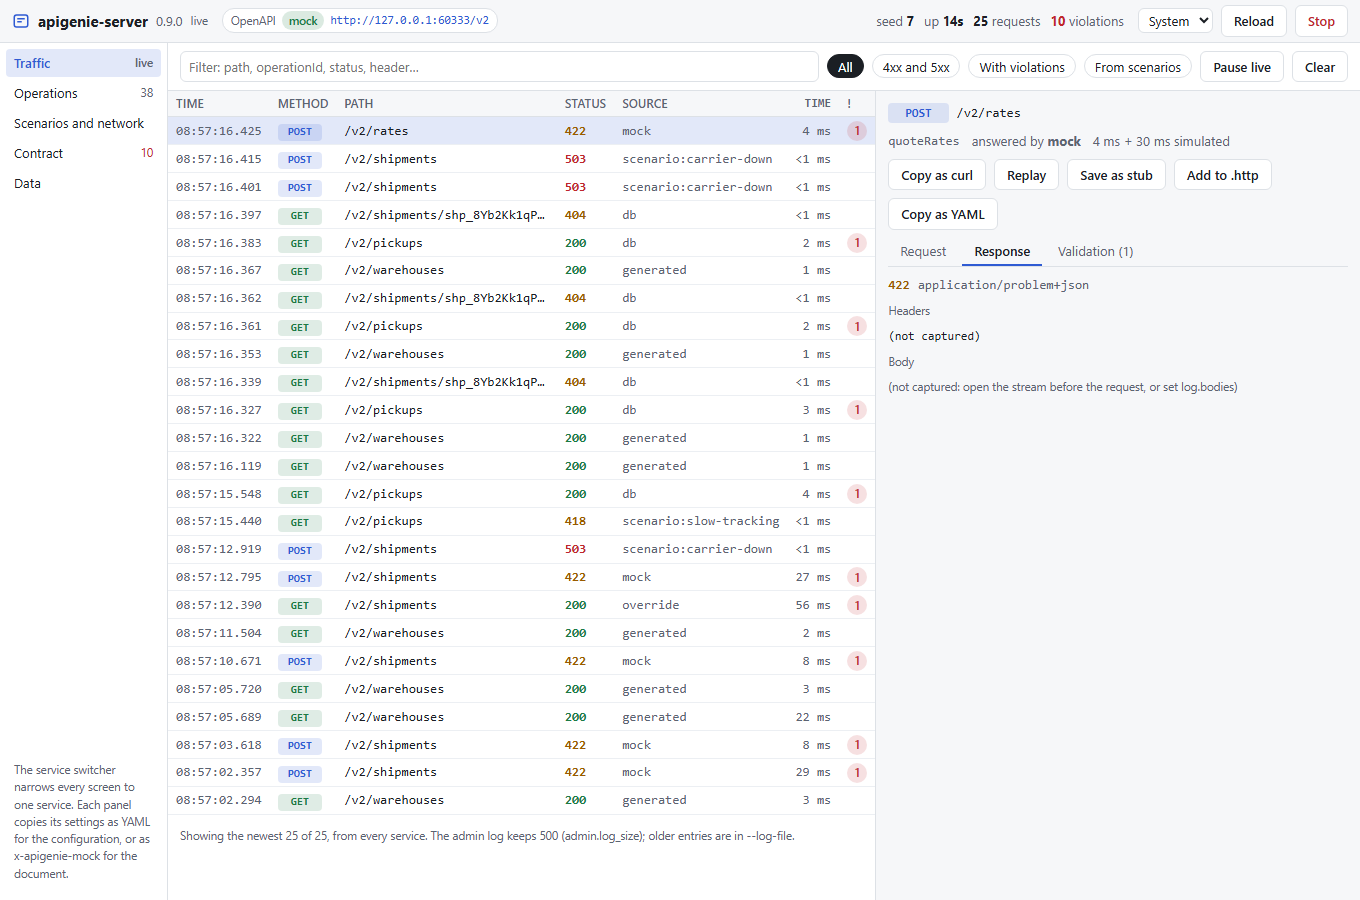The image size is (1360, 900).
Task: Click the 422 application/problem+json line
Action: point(988,285)
